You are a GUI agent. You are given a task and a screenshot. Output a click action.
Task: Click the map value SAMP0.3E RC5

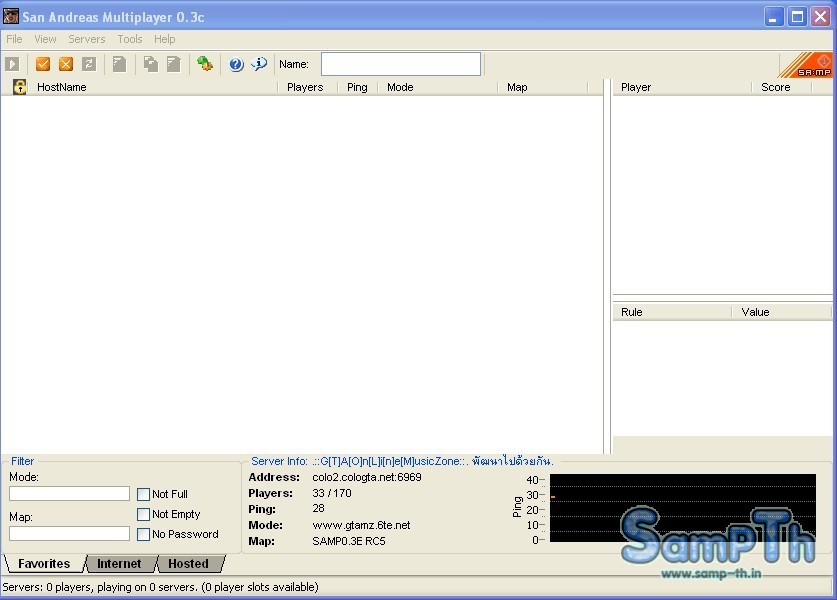(349, 541)
